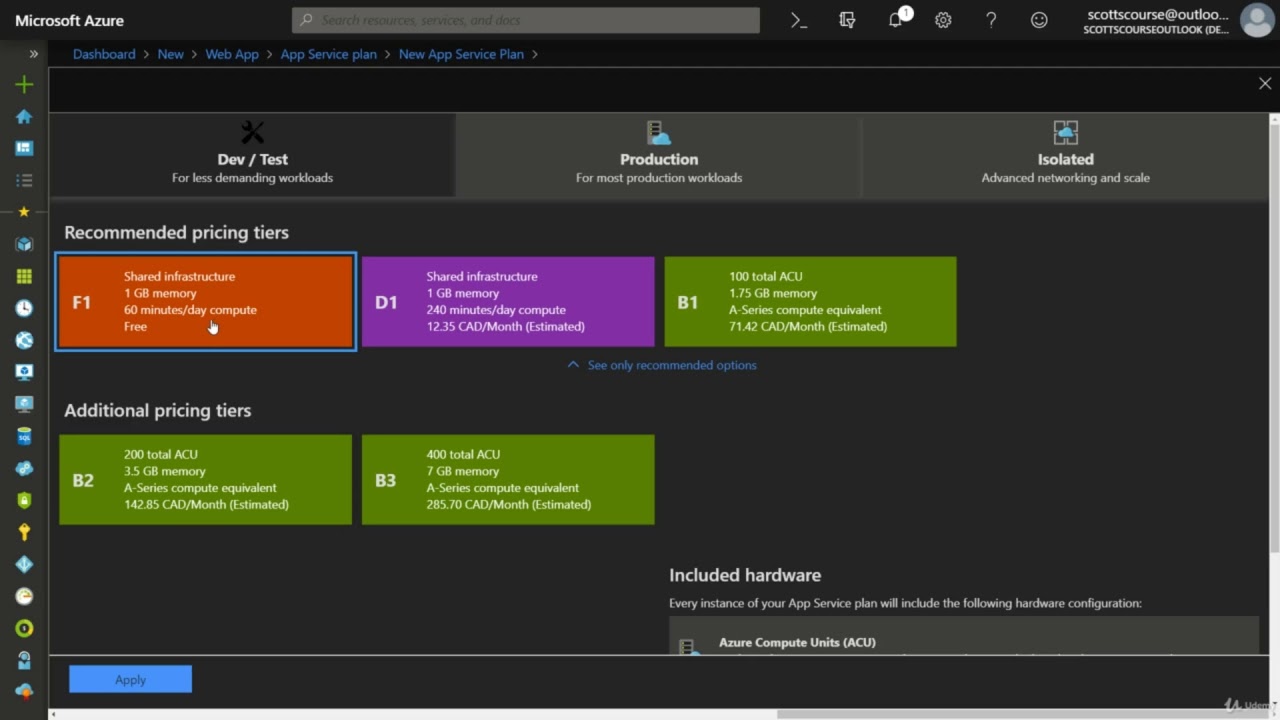The width and height of the screenshot is (1280, 720).
Task: Click the green plus Create a resource icon
Action: 24,85
